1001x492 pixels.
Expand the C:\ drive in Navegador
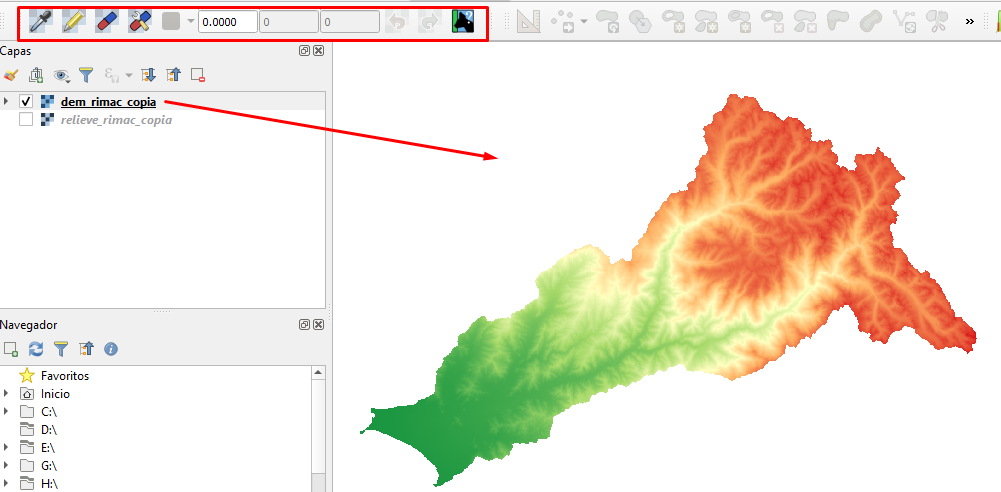point(7,411)
